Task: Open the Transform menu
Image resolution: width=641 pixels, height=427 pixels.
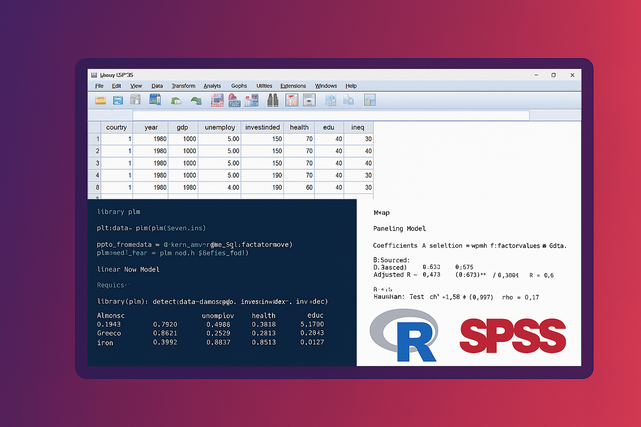Action: pyautogui.click(x=181, y=86)
